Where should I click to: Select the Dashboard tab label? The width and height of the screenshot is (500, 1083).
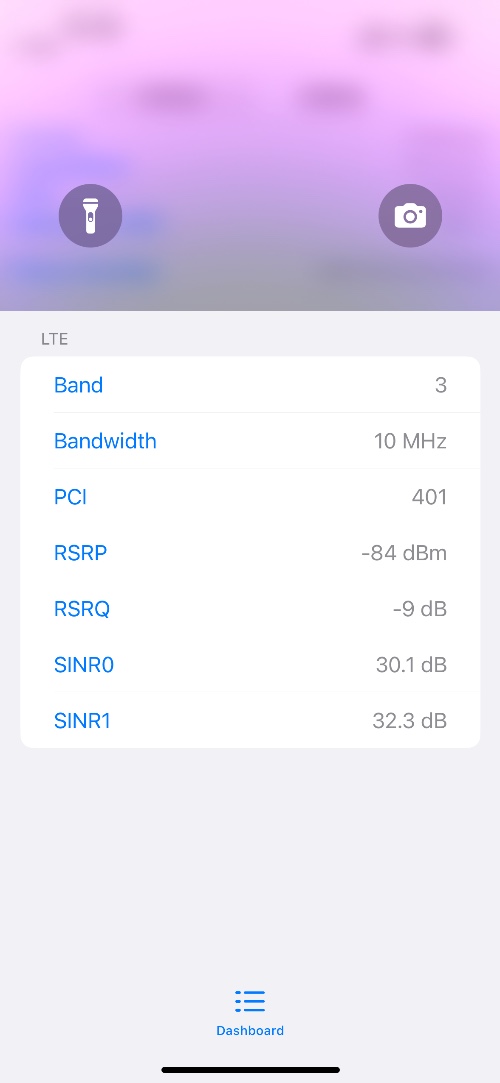pos(250,1031)
